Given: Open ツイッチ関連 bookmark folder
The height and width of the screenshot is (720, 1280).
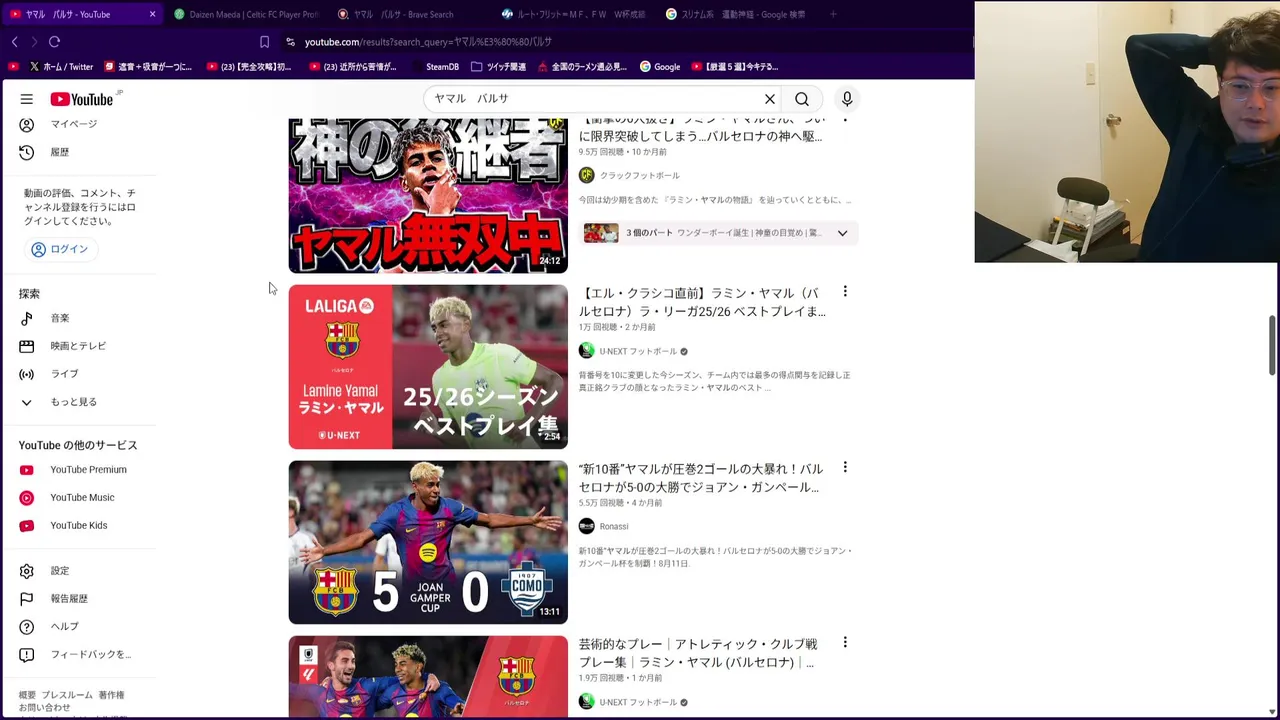Looking at the screenshot, I should tap(498, 67).
